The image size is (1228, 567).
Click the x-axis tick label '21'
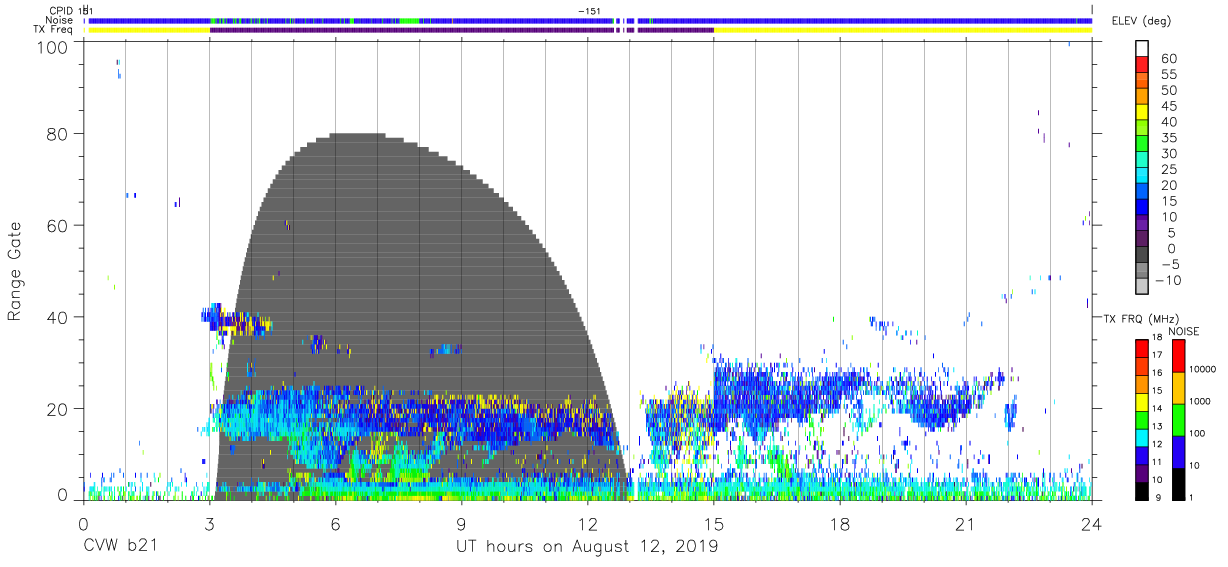pos(965,524)
